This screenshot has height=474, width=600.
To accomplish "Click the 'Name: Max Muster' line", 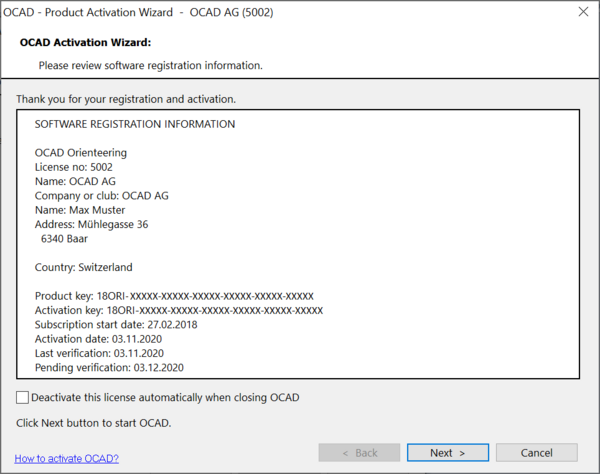I will tap(80, 210).
